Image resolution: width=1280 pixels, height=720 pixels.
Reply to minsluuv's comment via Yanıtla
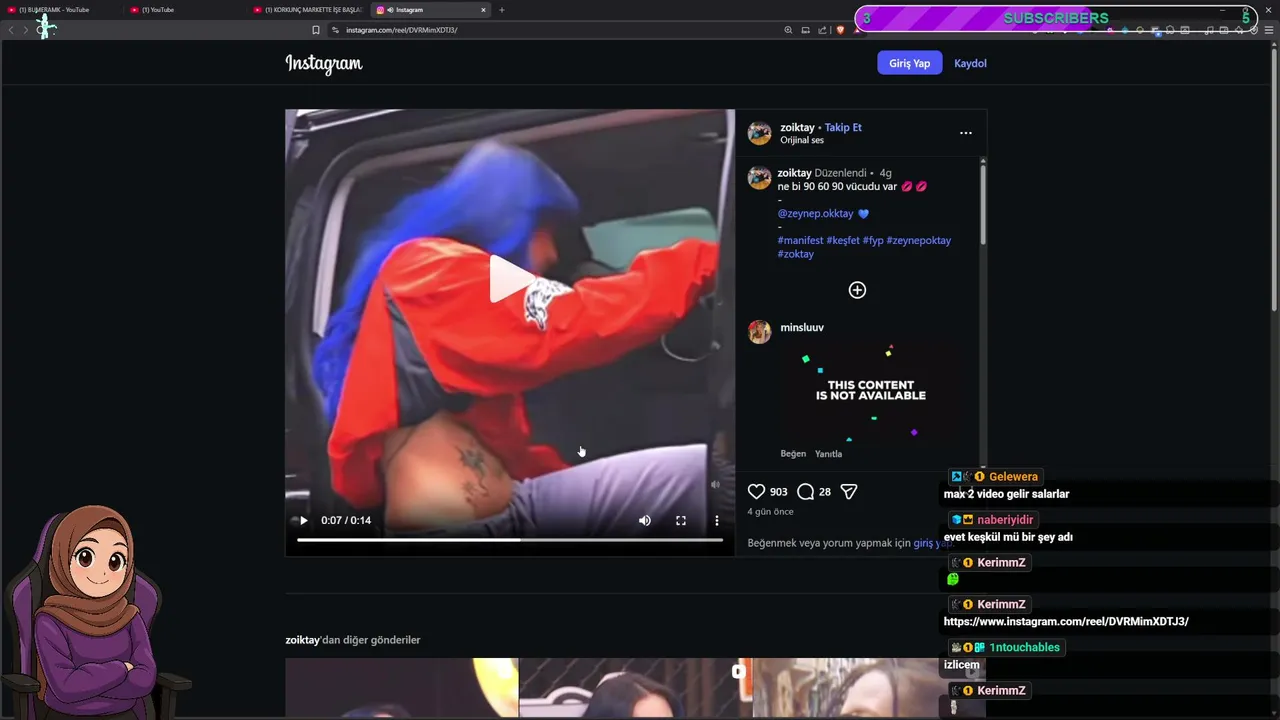828,454
